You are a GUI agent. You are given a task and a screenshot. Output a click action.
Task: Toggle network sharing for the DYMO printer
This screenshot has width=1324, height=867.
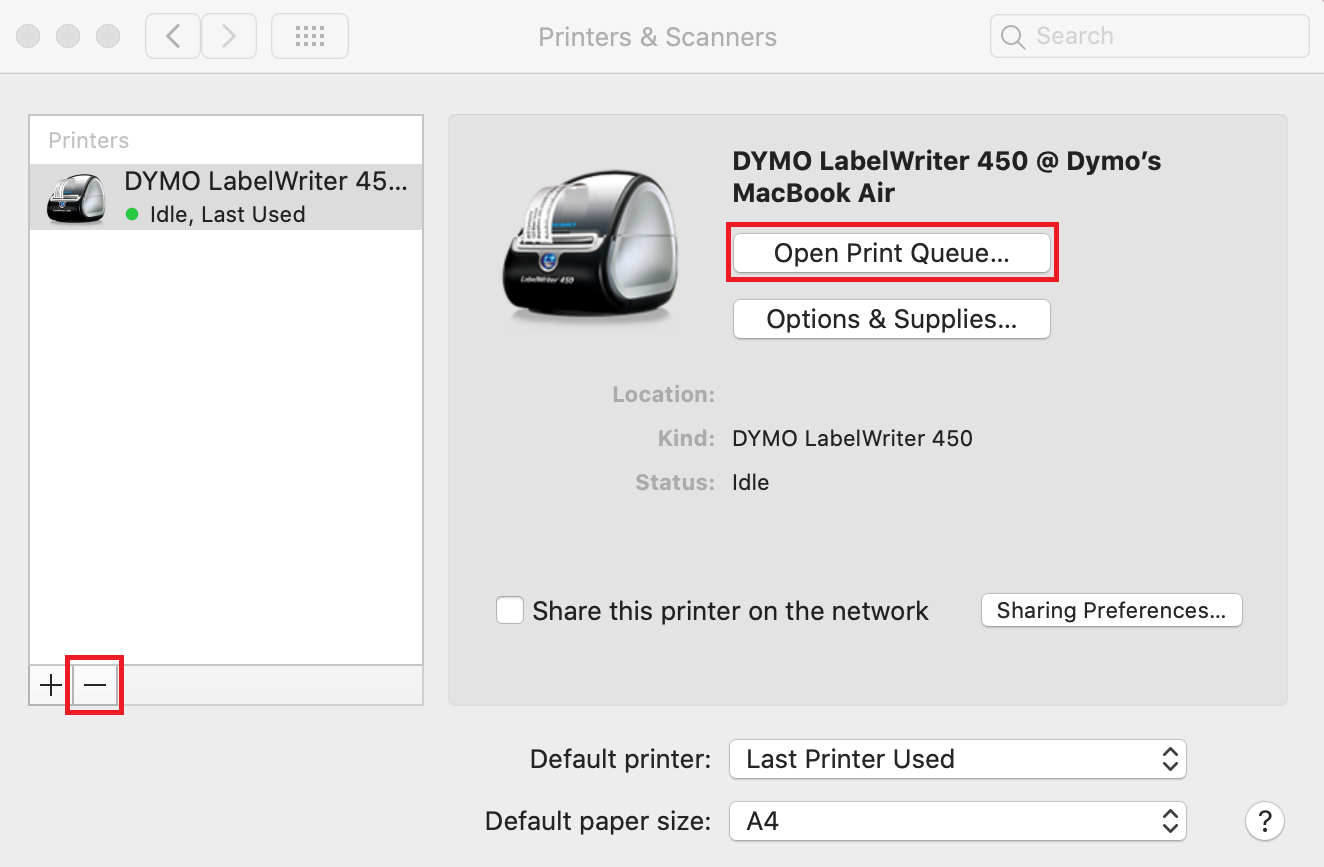[510, 610]
